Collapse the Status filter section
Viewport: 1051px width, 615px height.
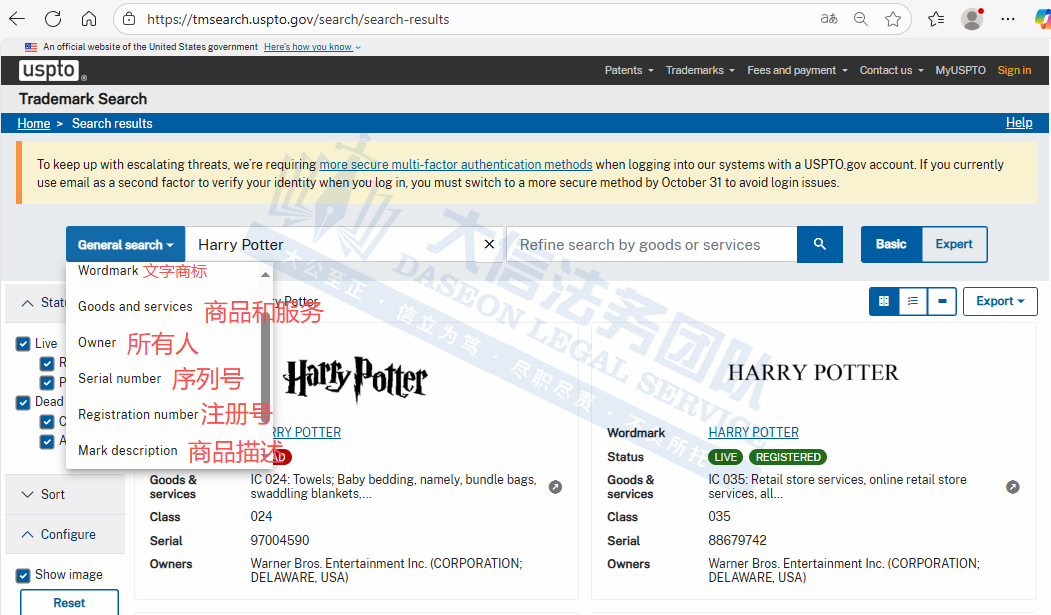coord(38,303)
